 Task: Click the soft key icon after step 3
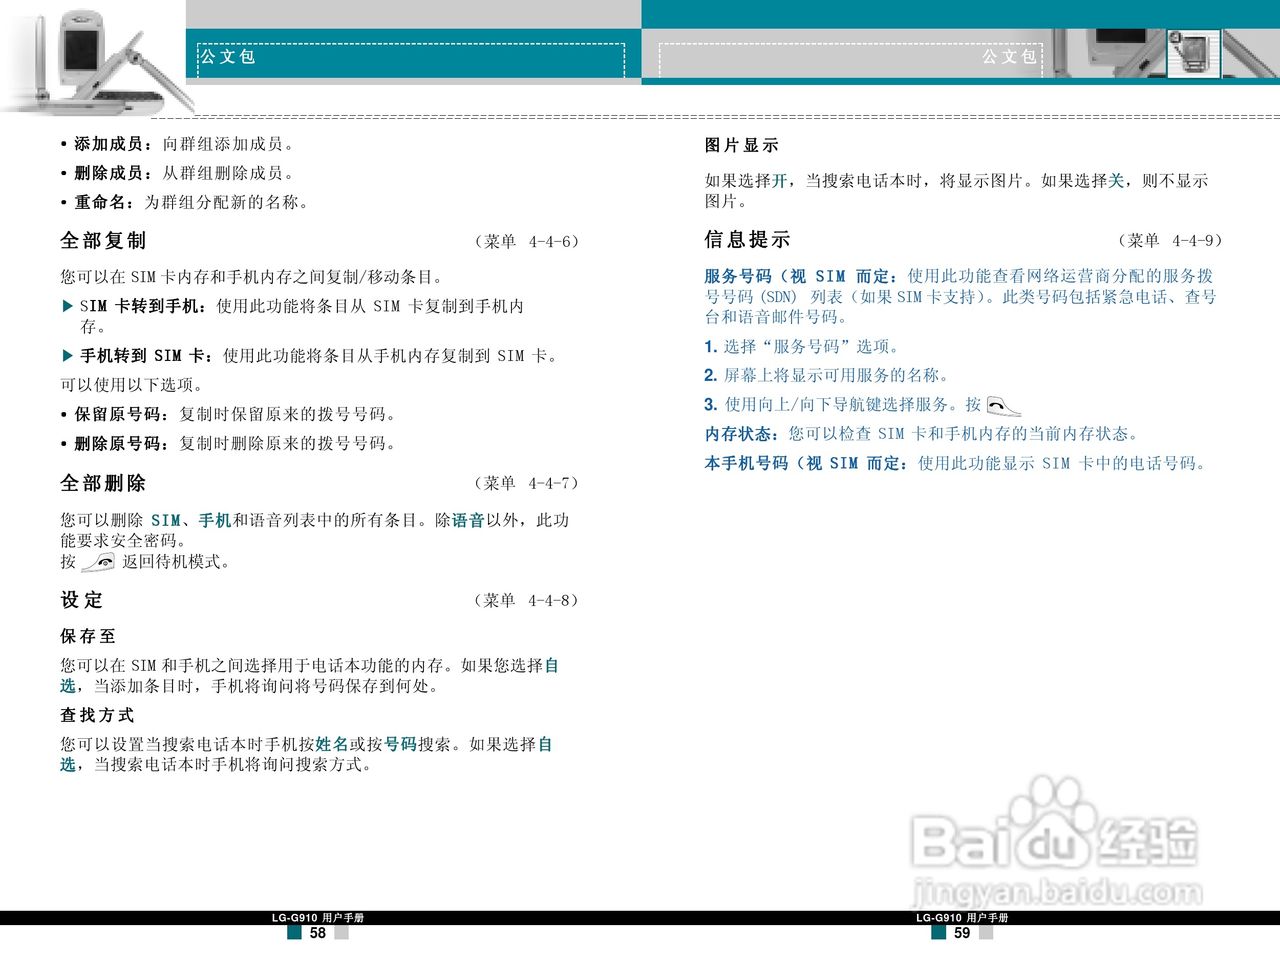1003,405
